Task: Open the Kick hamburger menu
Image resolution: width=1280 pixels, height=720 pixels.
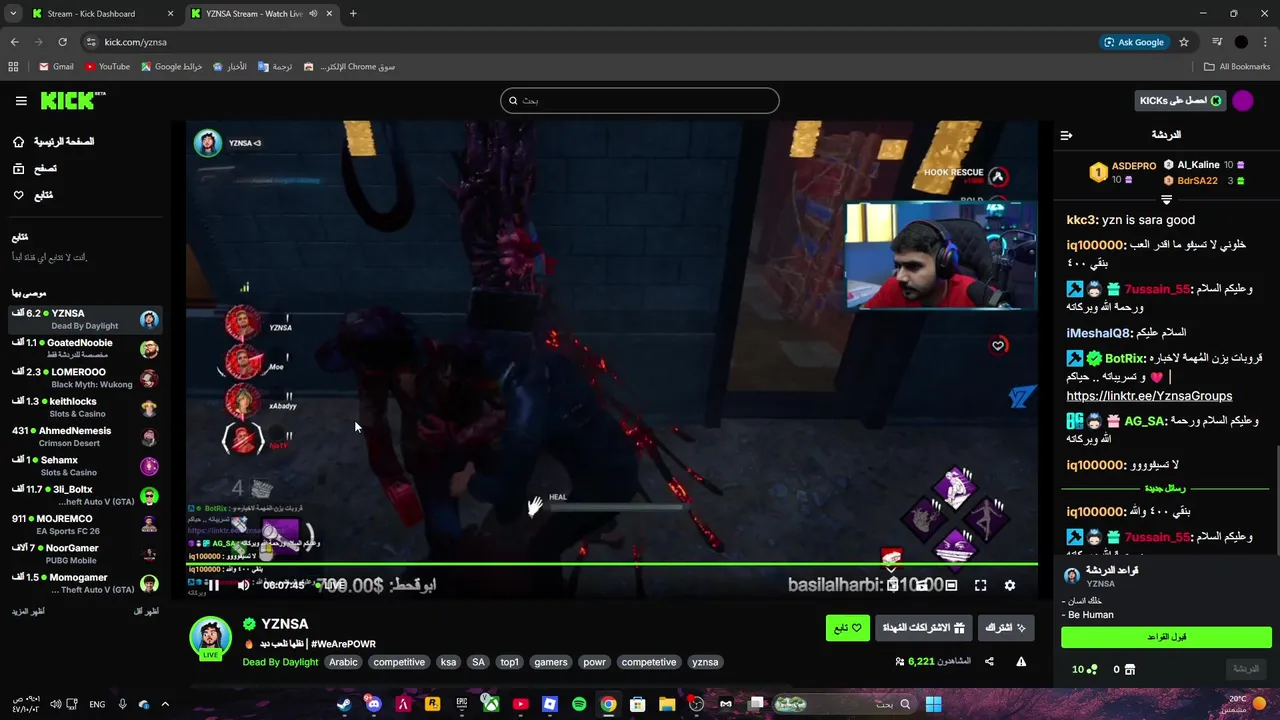Action: pyautogui.click(x=21, y=101)
